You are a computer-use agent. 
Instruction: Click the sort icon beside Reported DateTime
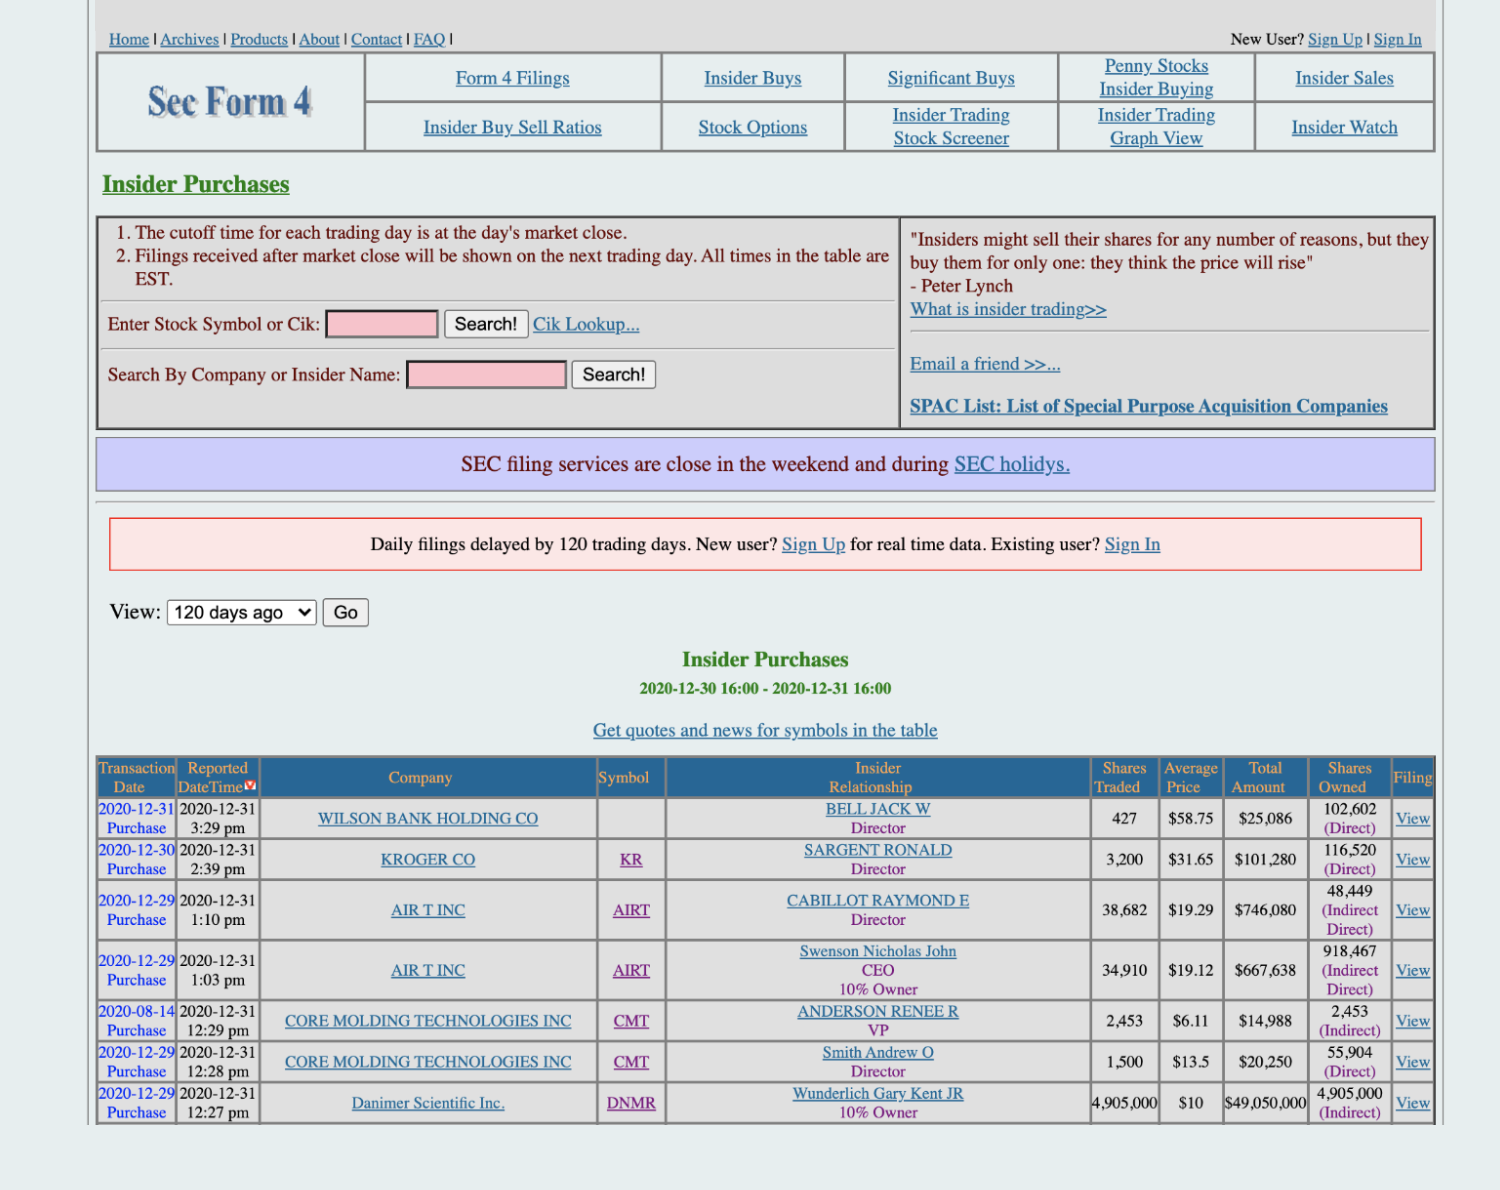250,786
